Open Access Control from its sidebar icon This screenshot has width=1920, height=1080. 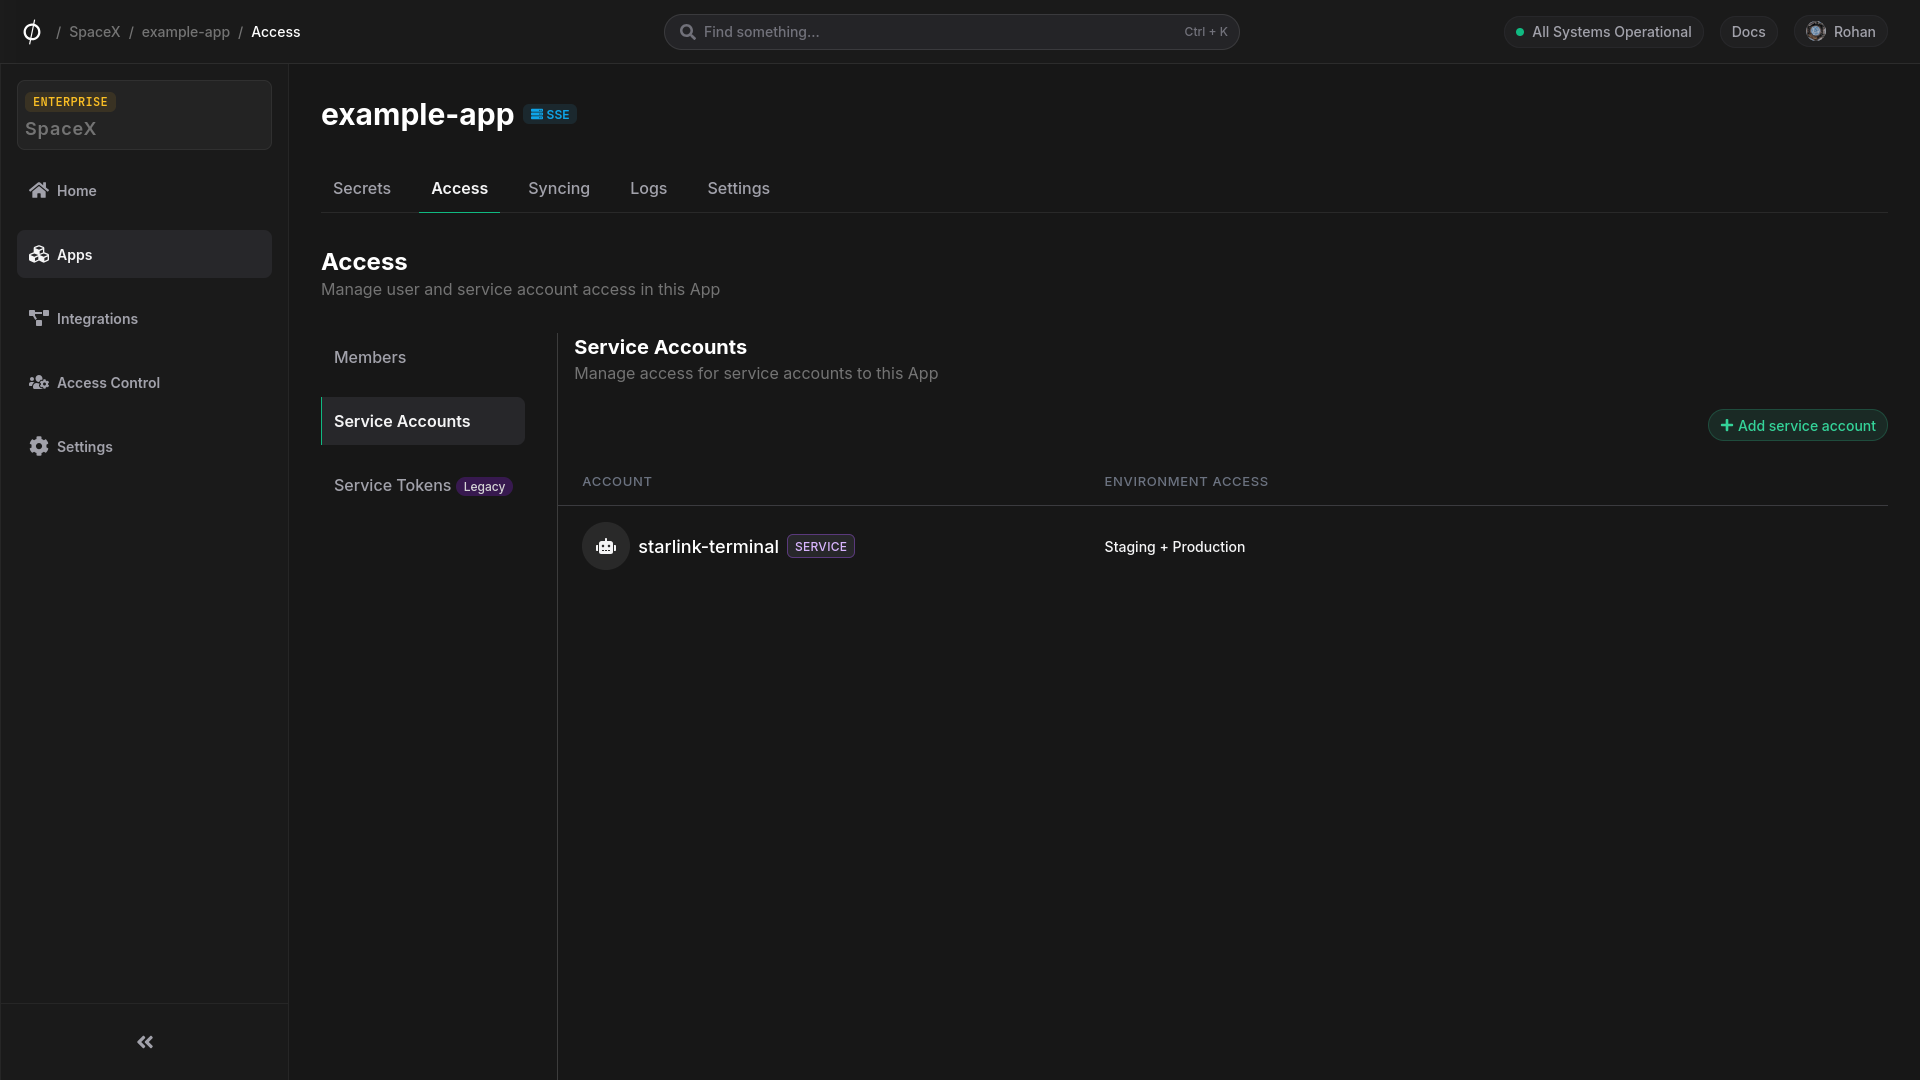[38, 382]
